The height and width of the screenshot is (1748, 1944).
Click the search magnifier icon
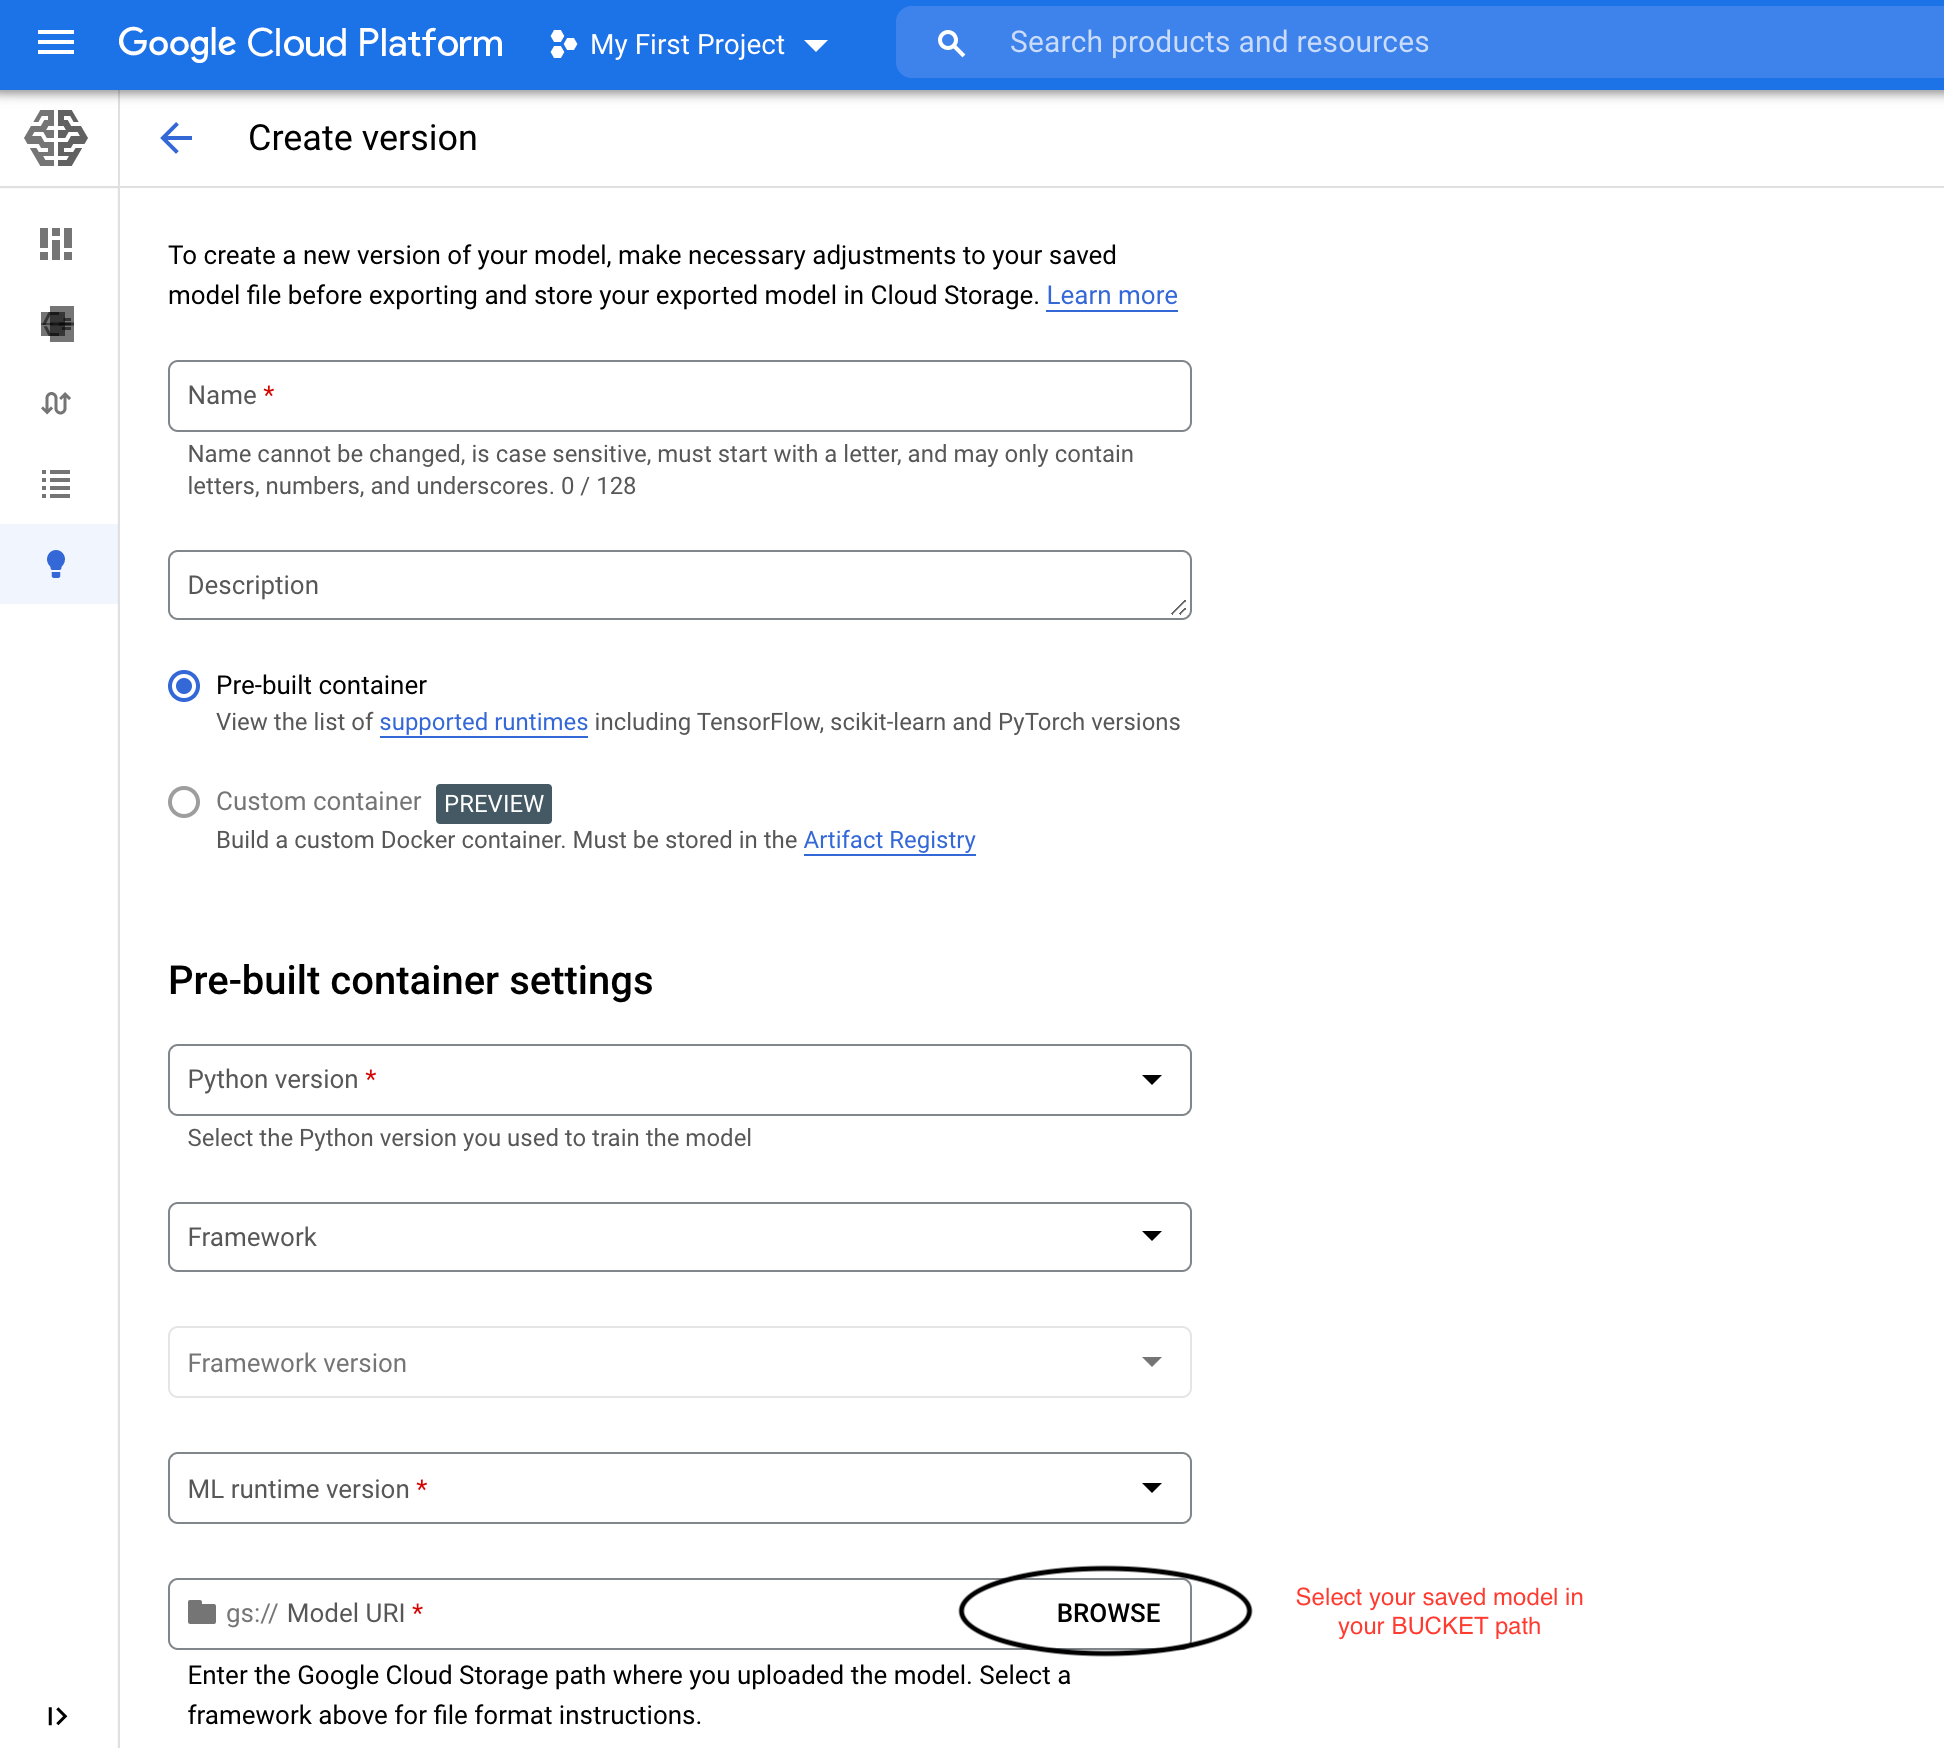[950, 43]
